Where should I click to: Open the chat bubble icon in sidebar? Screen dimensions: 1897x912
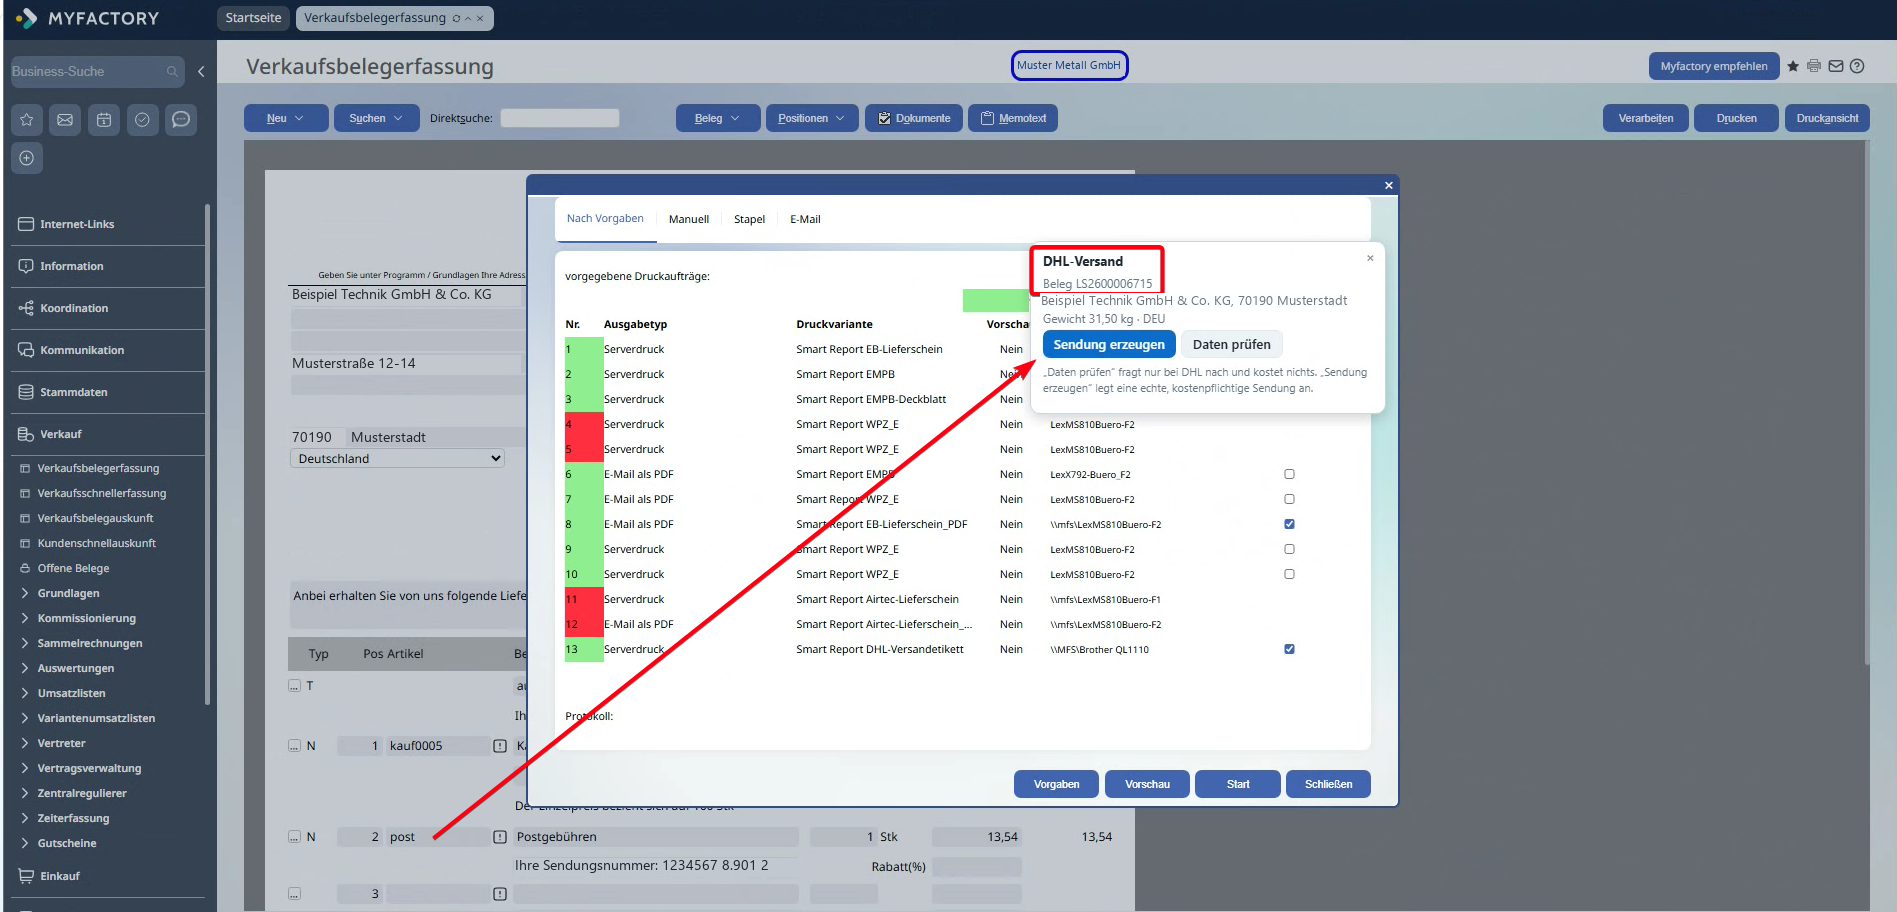click(x=181, y=120)
